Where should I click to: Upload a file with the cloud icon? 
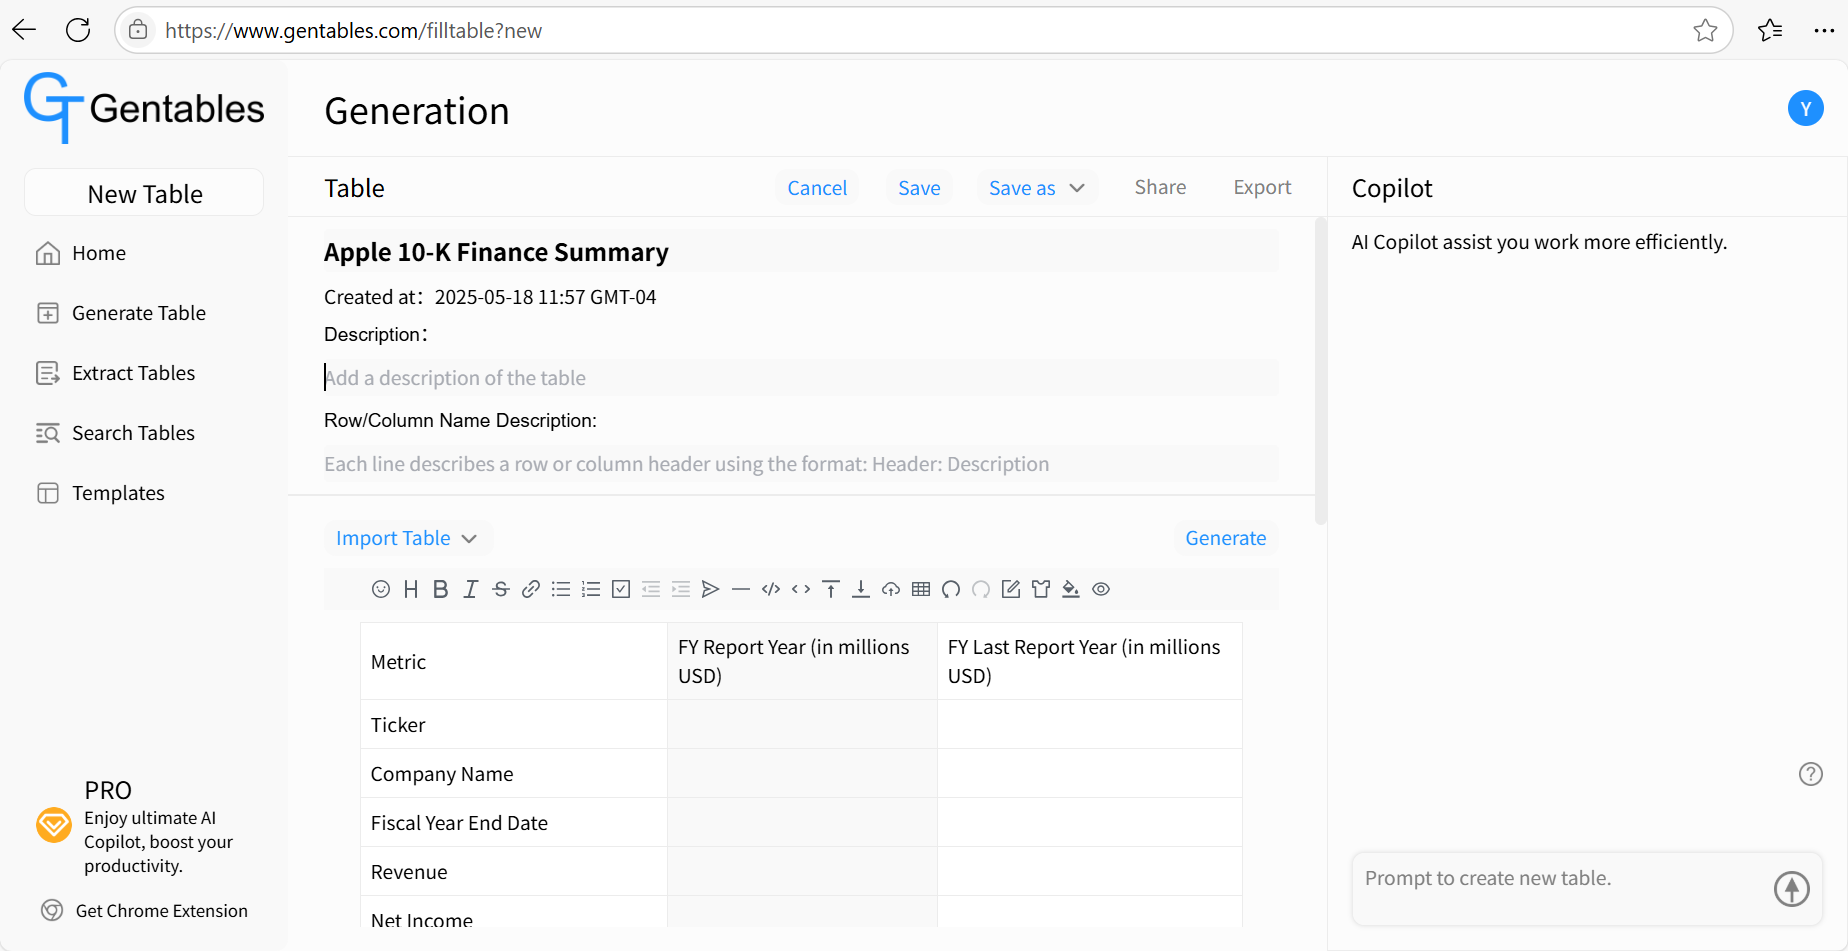891,589
